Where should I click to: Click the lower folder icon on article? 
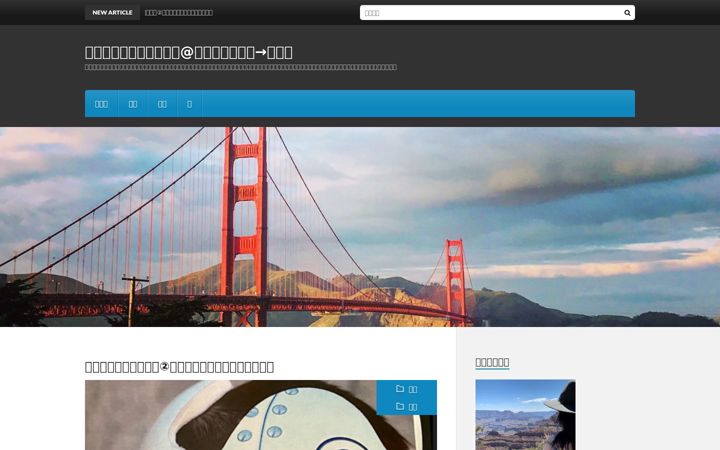click(400, 406)
